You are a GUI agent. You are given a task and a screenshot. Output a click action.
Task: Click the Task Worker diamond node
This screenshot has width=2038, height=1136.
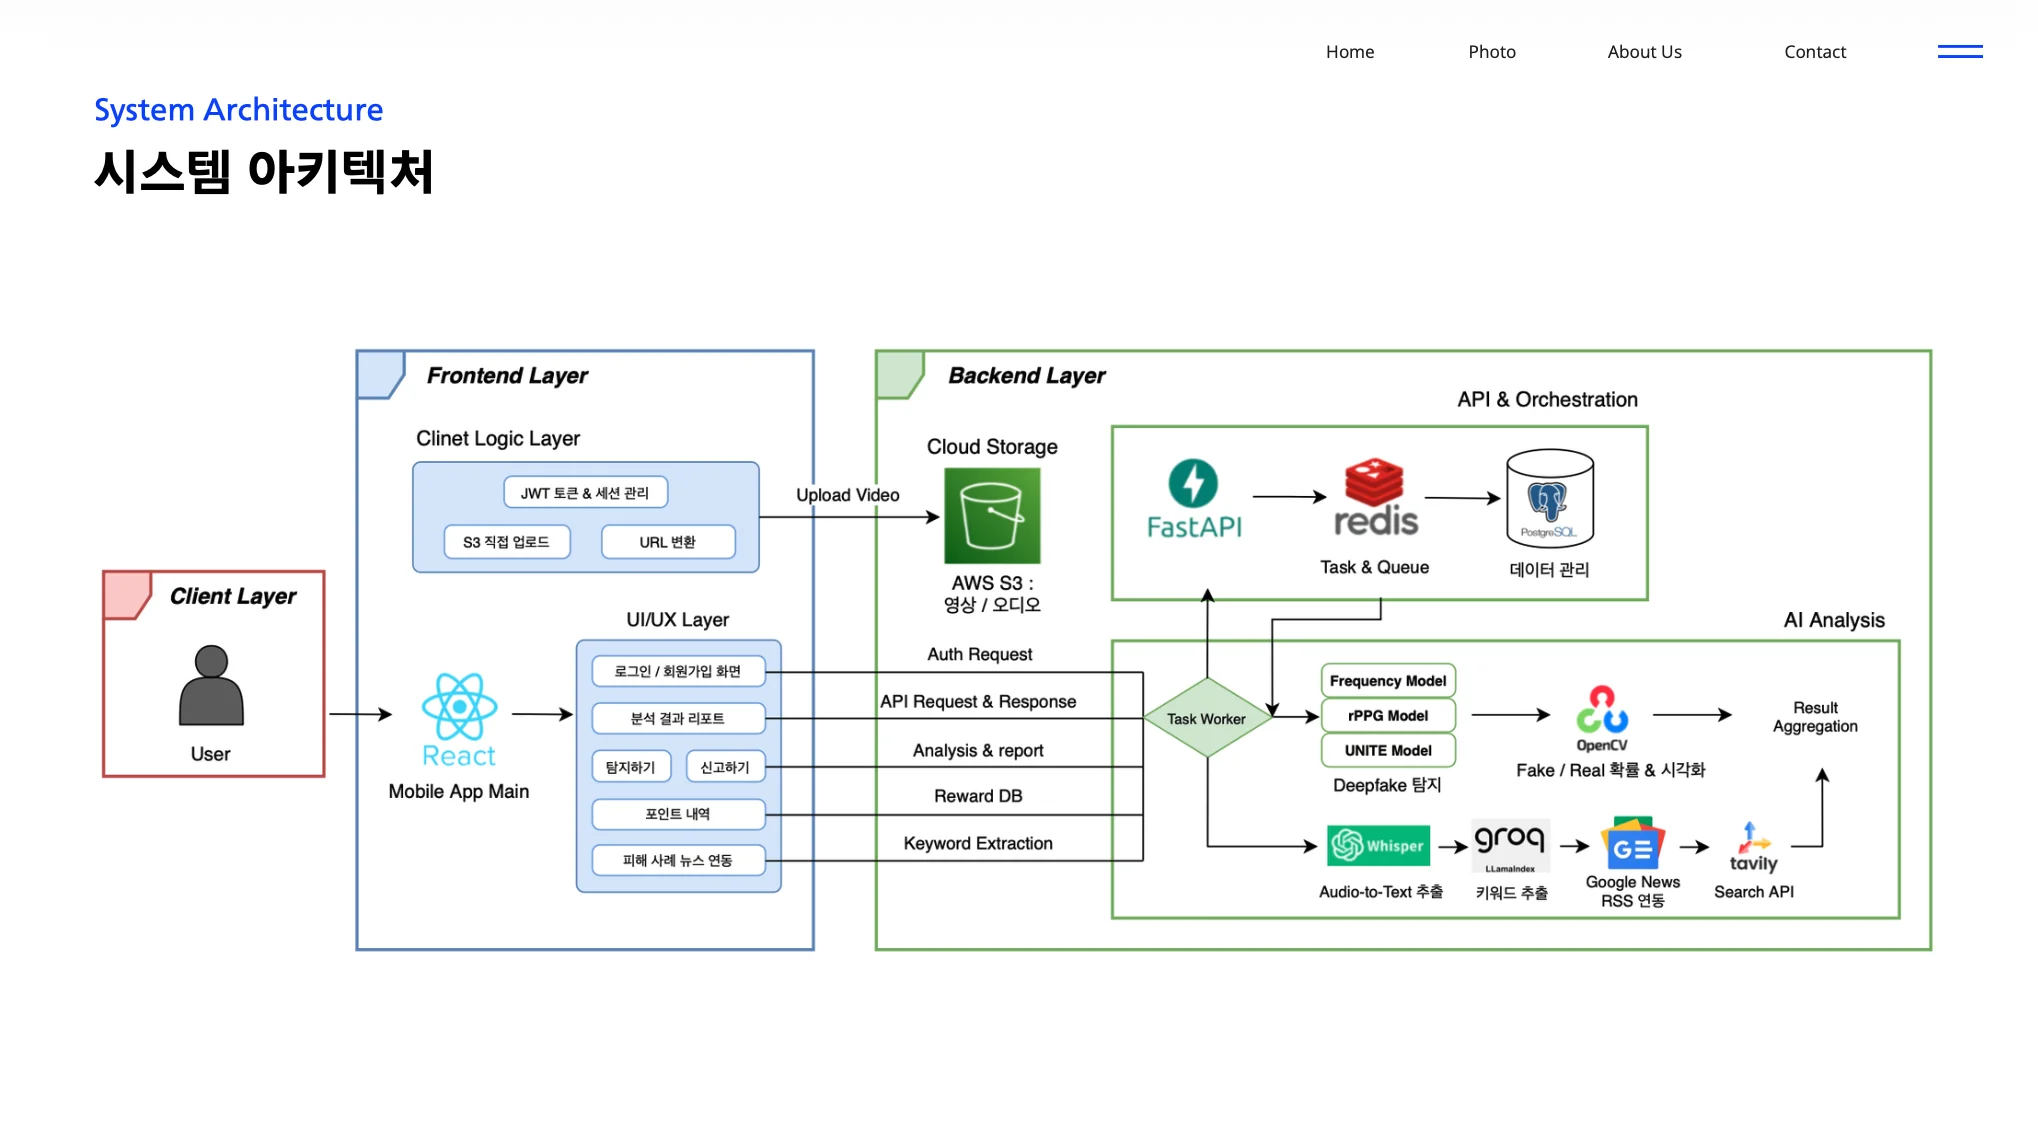pyautogui.click(x=1206, y=718)
